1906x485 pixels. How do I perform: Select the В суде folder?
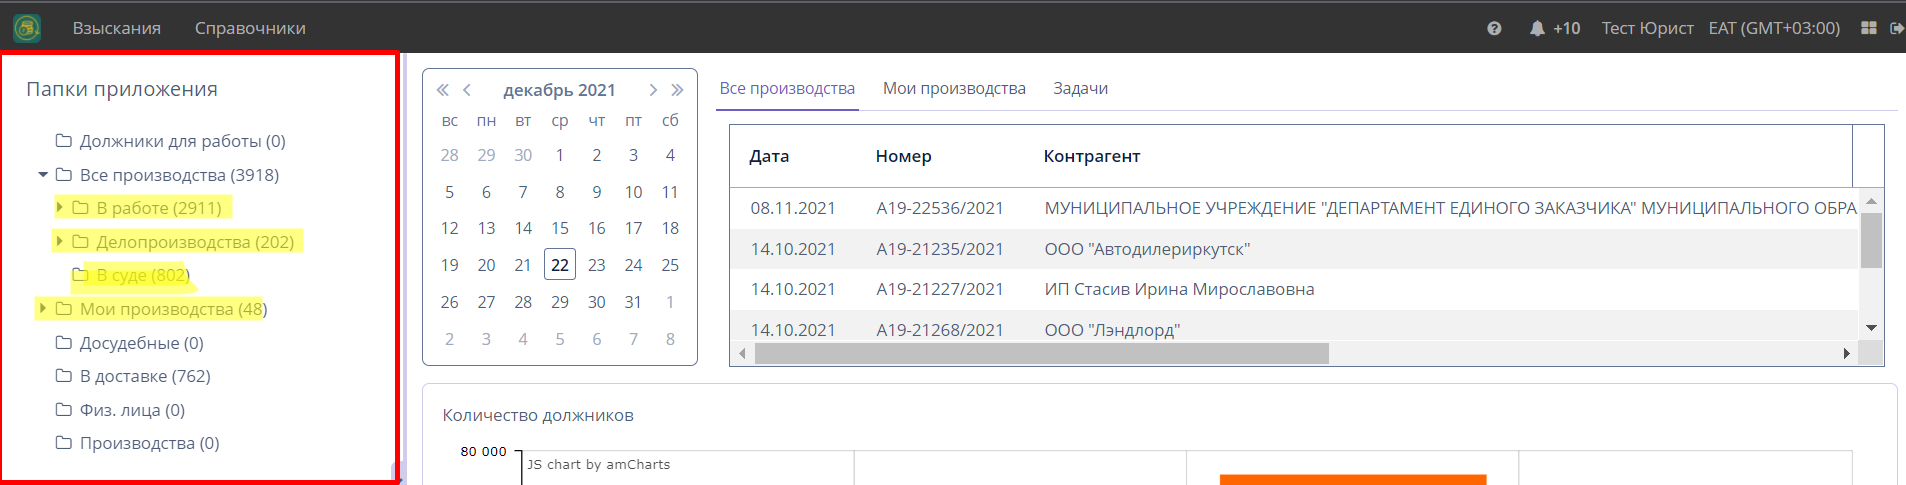click(x=141, y=275)
